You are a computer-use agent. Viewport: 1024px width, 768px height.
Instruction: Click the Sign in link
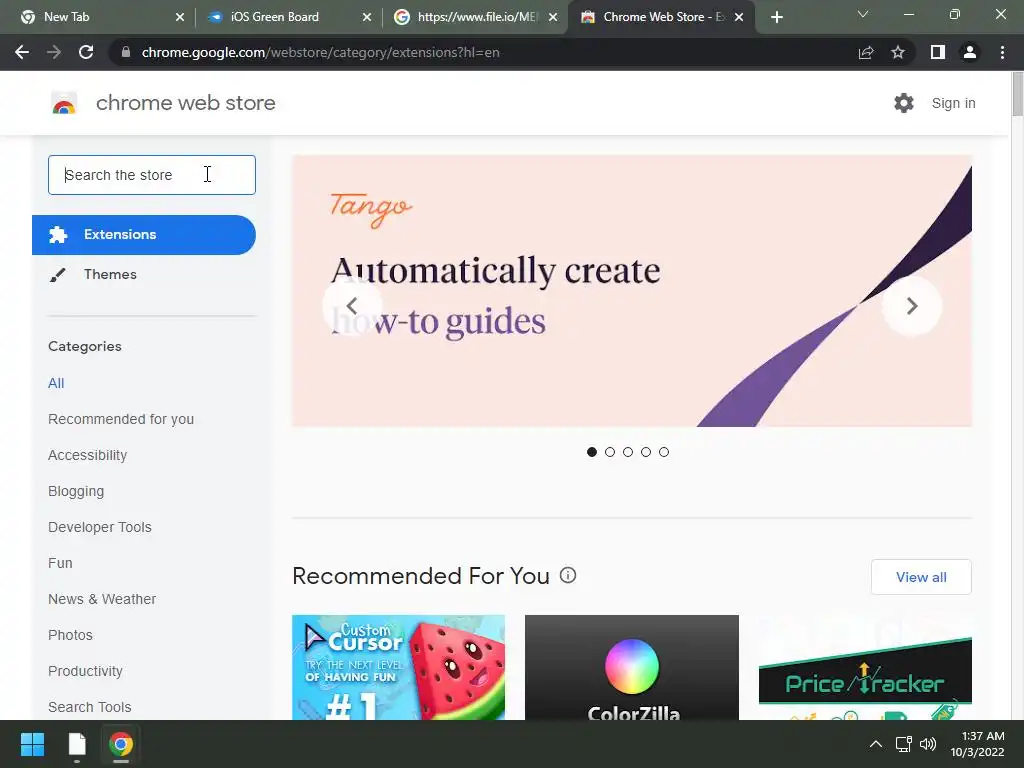(x=953, y=103)
